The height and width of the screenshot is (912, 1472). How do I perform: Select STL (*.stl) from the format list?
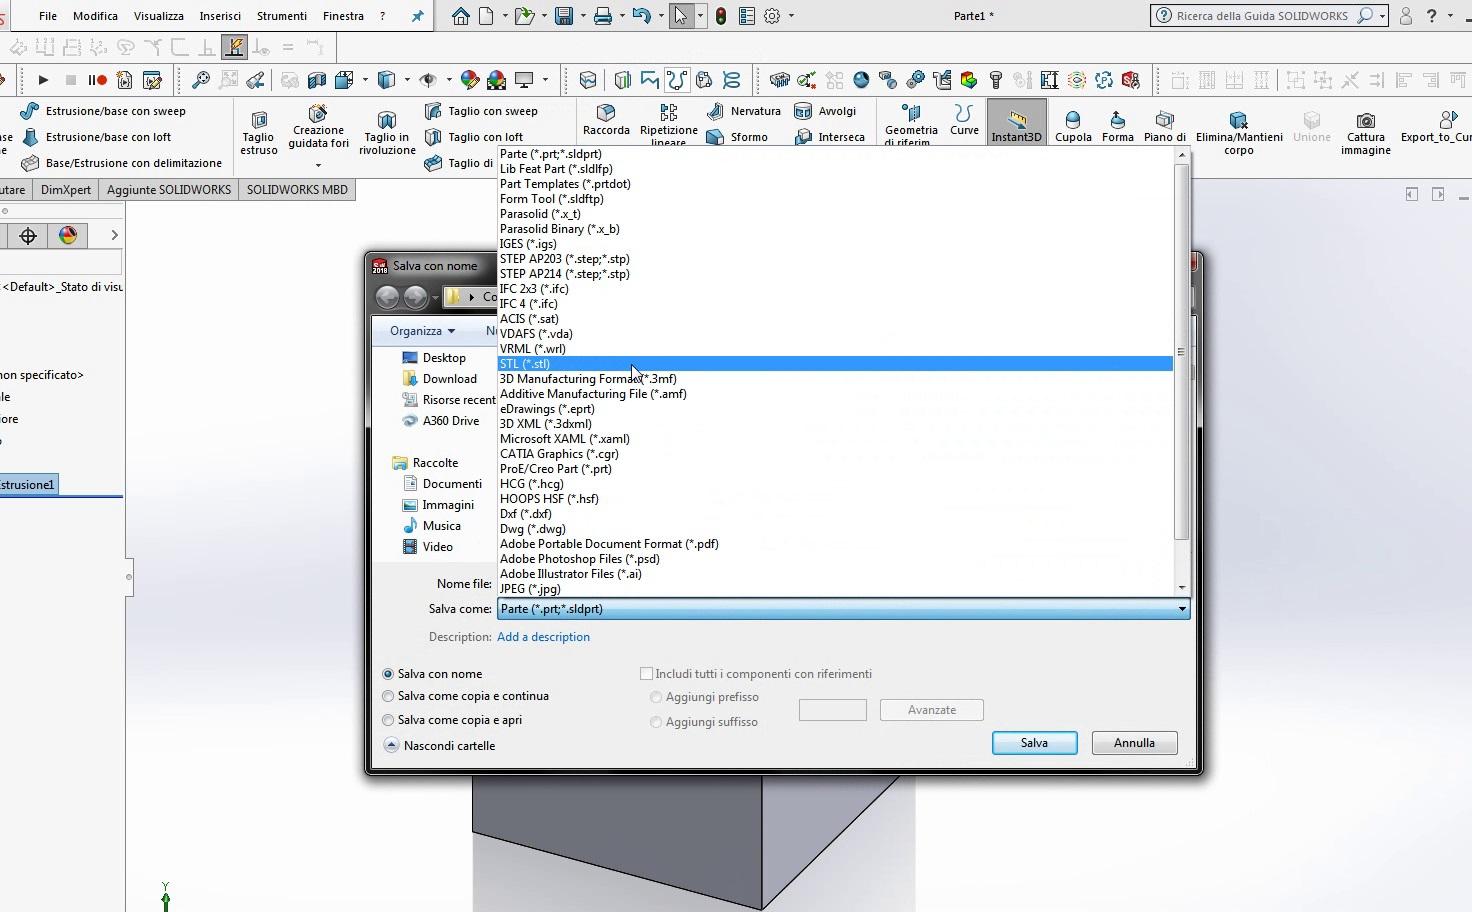click(x=525, y=364)
